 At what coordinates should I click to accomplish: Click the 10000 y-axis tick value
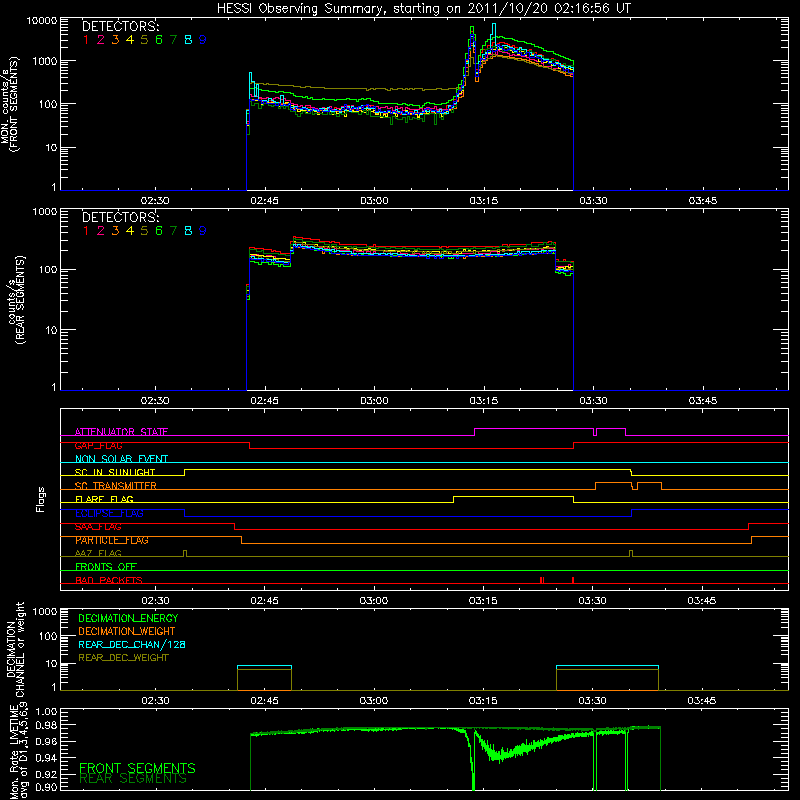(x=41, y=21)
